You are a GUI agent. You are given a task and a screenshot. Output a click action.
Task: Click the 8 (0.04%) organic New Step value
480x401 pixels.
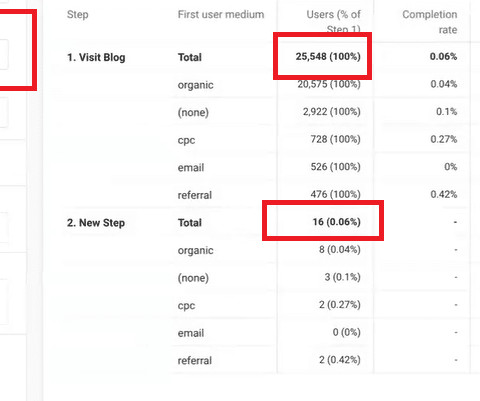click(340, 250)
